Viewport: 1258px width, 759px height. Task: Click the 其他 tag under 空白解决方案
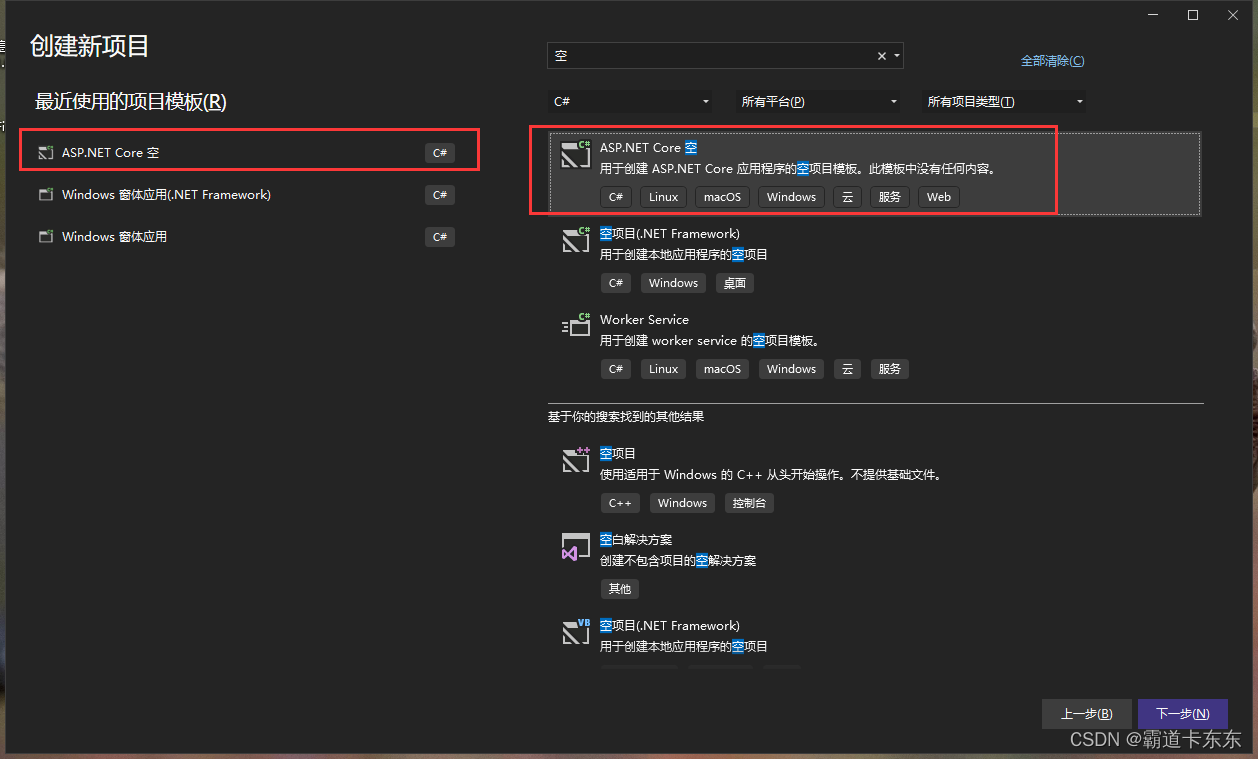tap(620, 589)
